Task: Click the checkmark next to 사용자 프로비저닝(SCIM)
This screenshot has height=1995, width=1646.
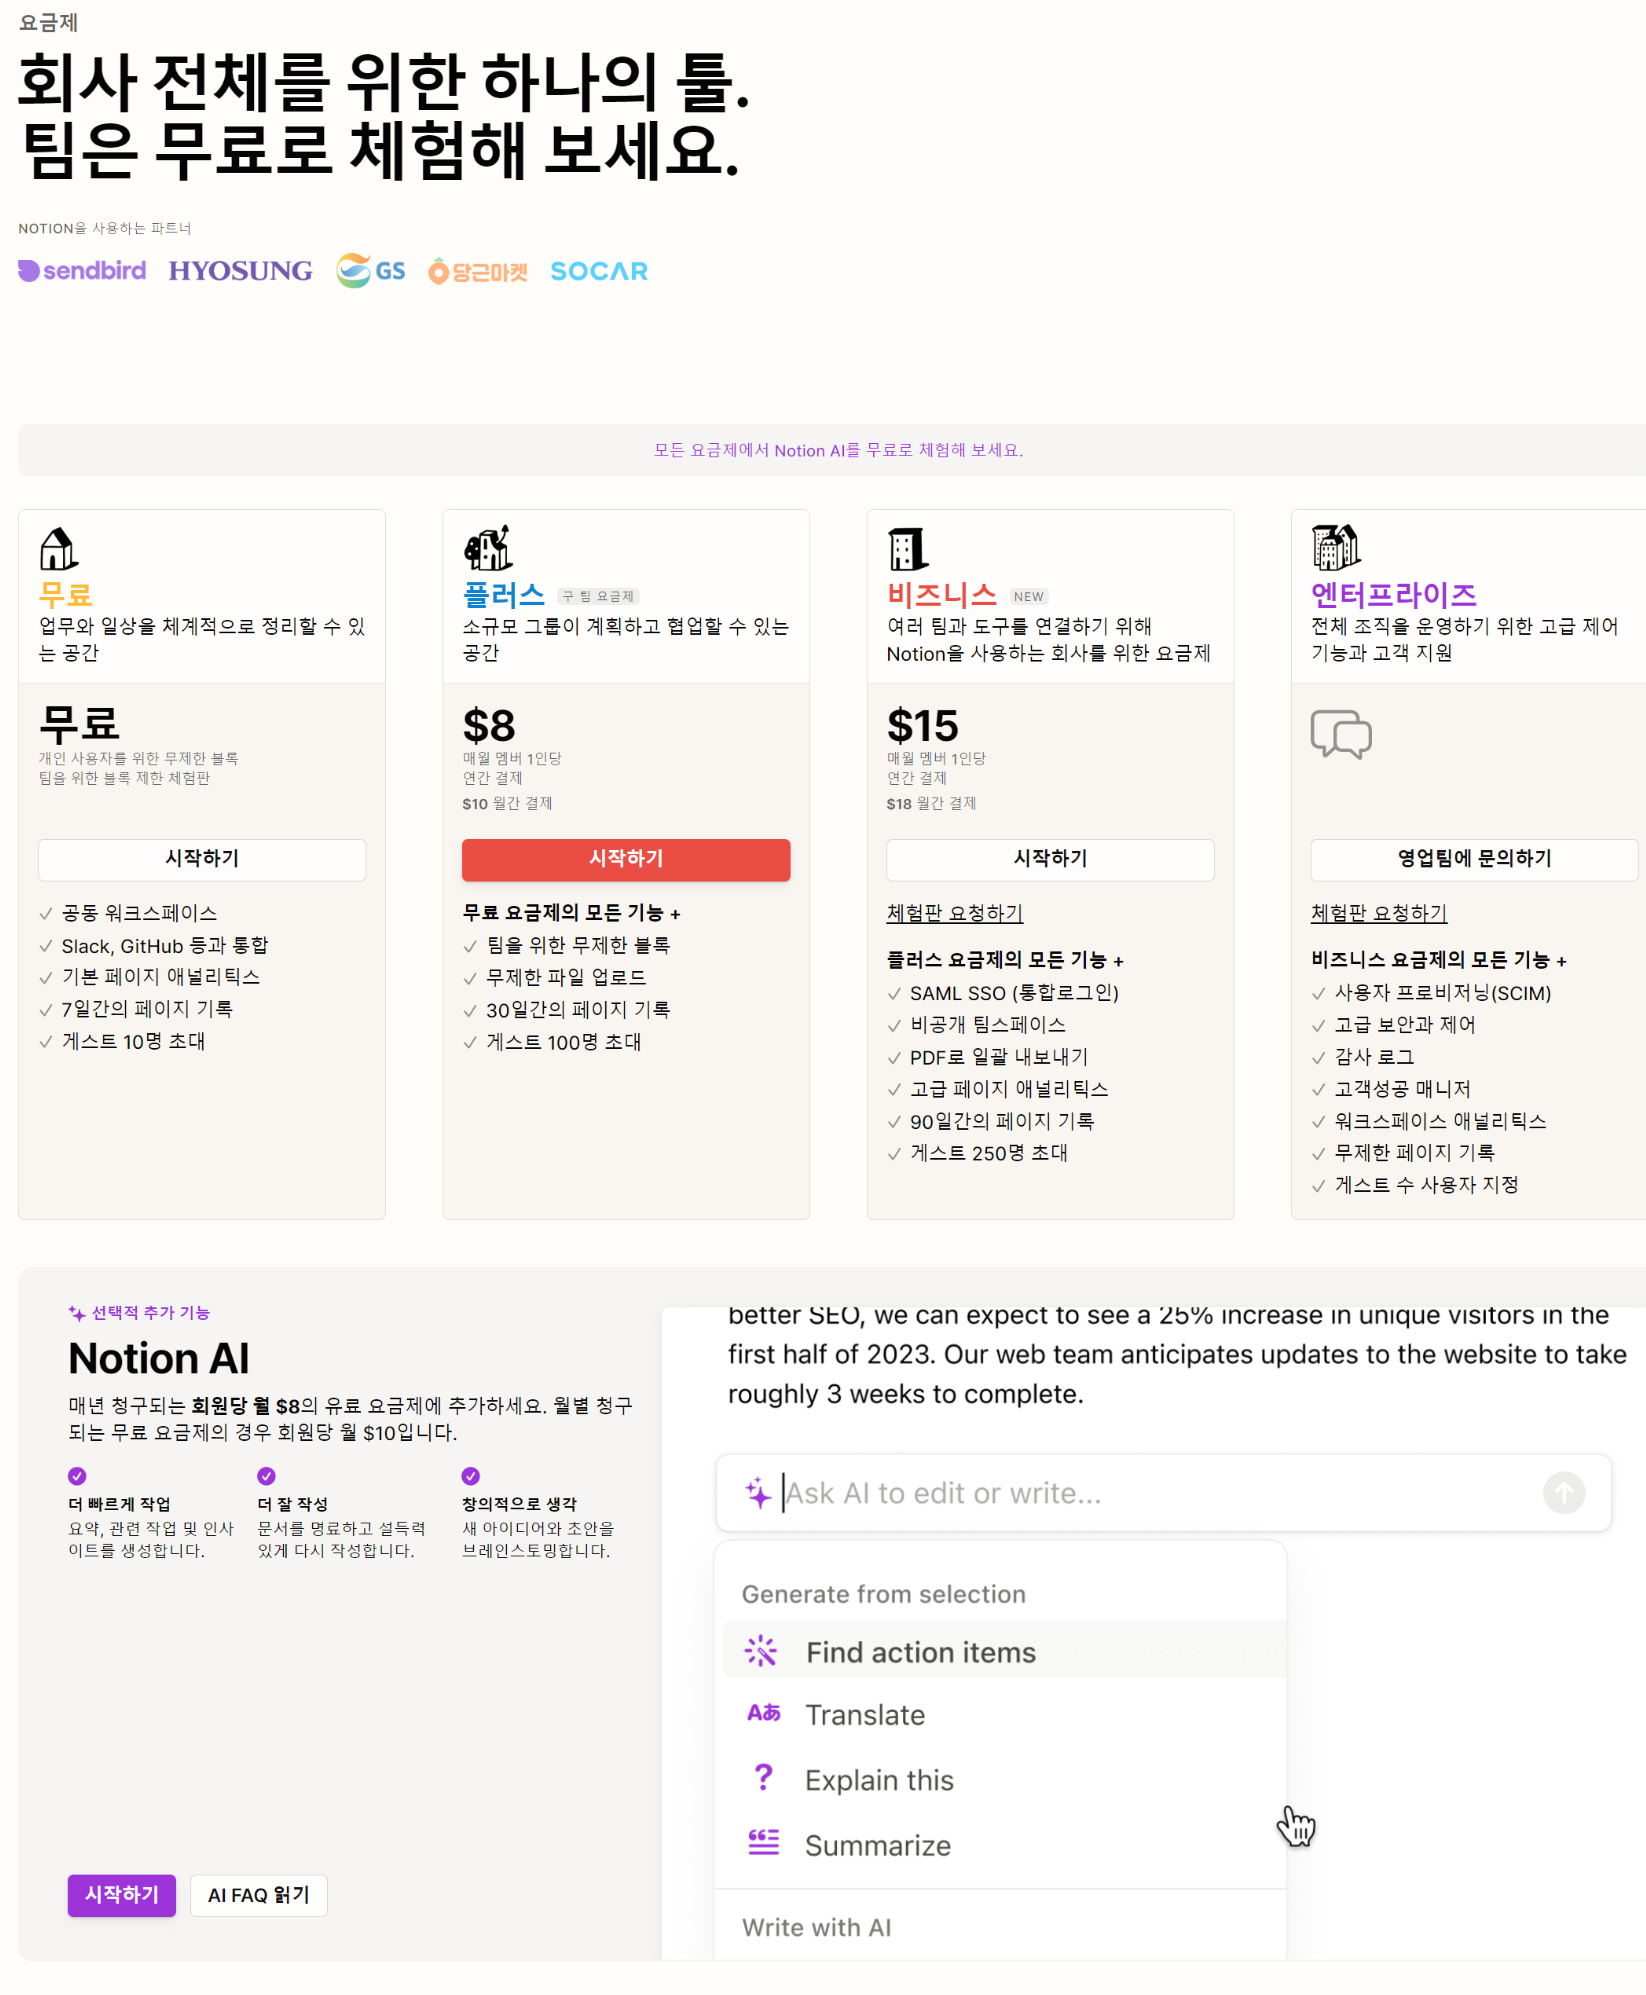Action: click(1319, 994)
